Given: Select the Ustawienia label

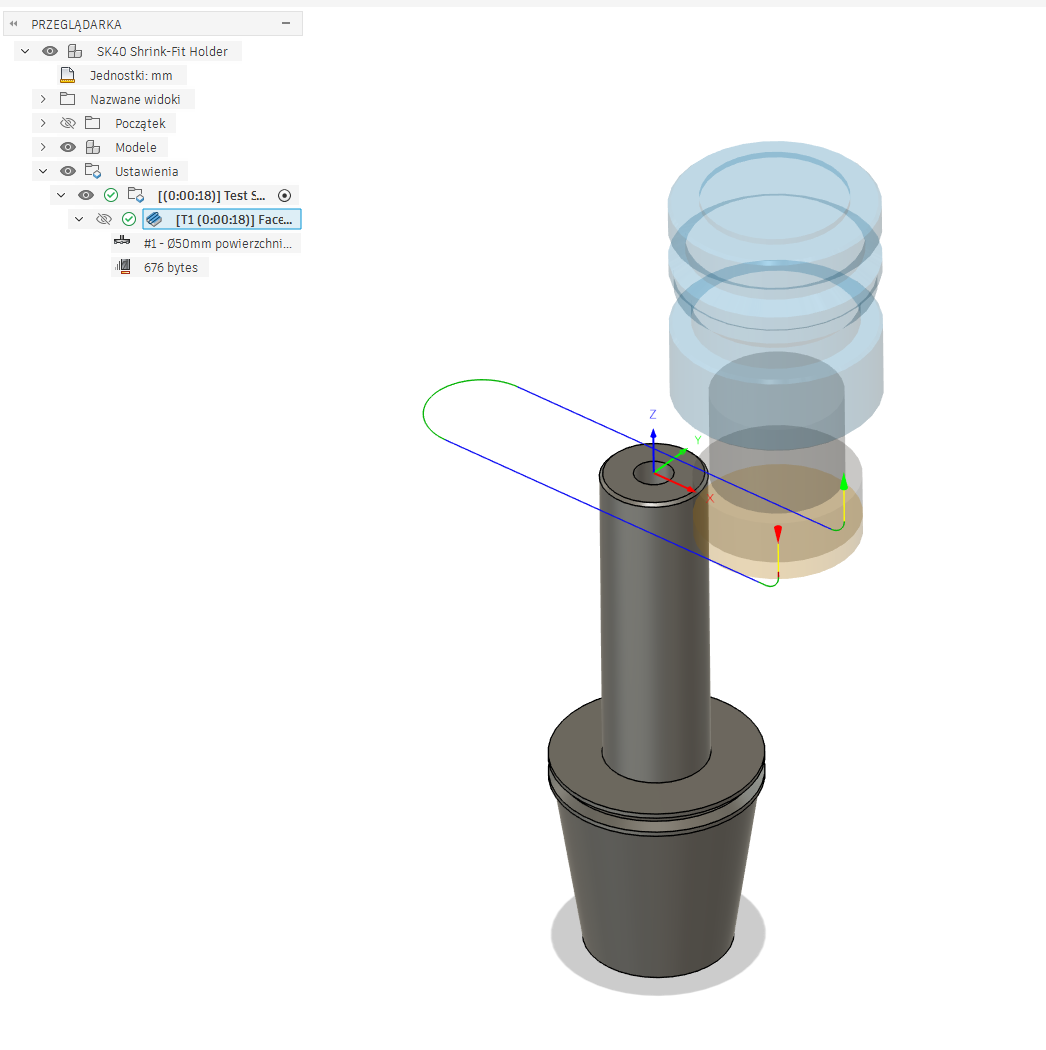Looking at the screenshot, I should pos(147,171).
